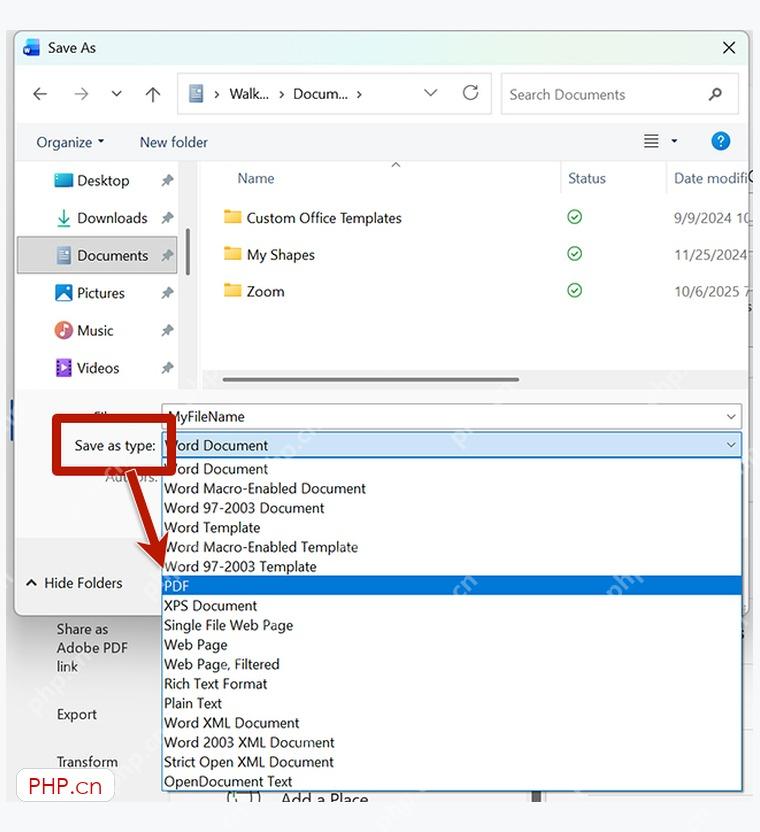The image size is (760, 832).
Task: Choose Single File Web Page type
Action: coord(452,626)
